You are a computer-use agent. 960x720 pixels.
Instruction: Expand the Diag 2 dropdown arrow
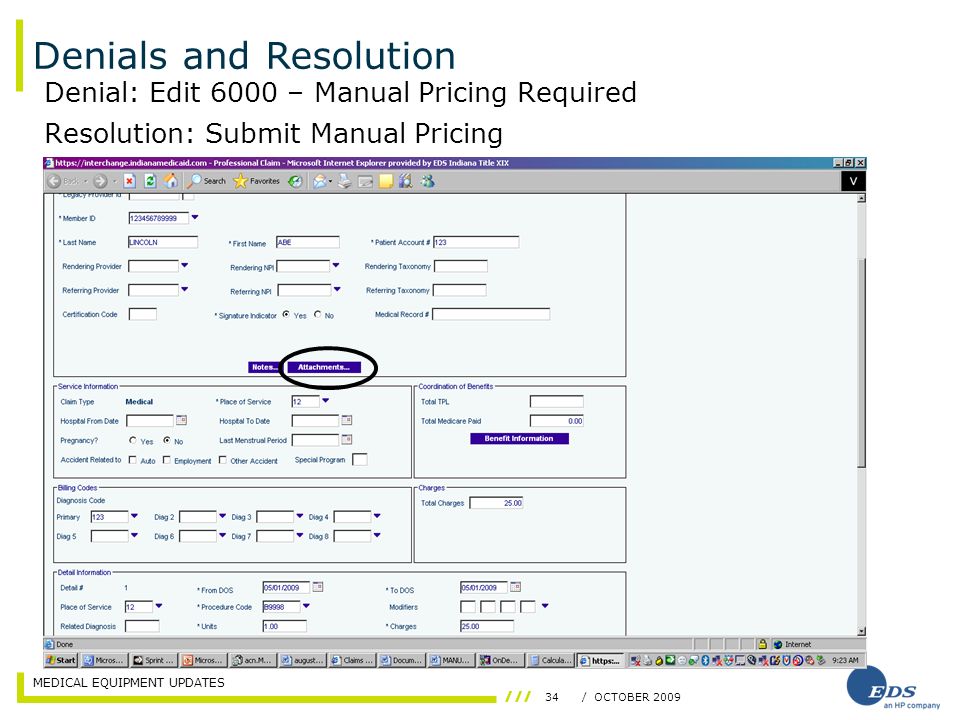[222, 516]
